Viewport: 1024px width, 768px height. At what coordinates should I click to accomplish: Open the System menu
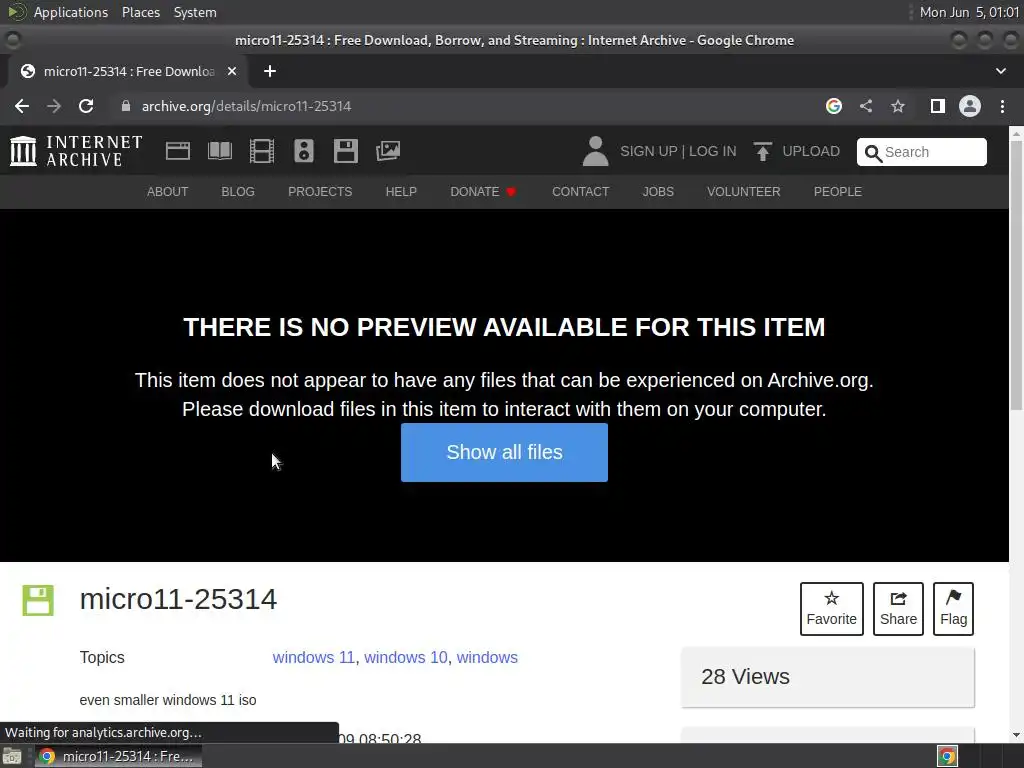click(195, 12)
